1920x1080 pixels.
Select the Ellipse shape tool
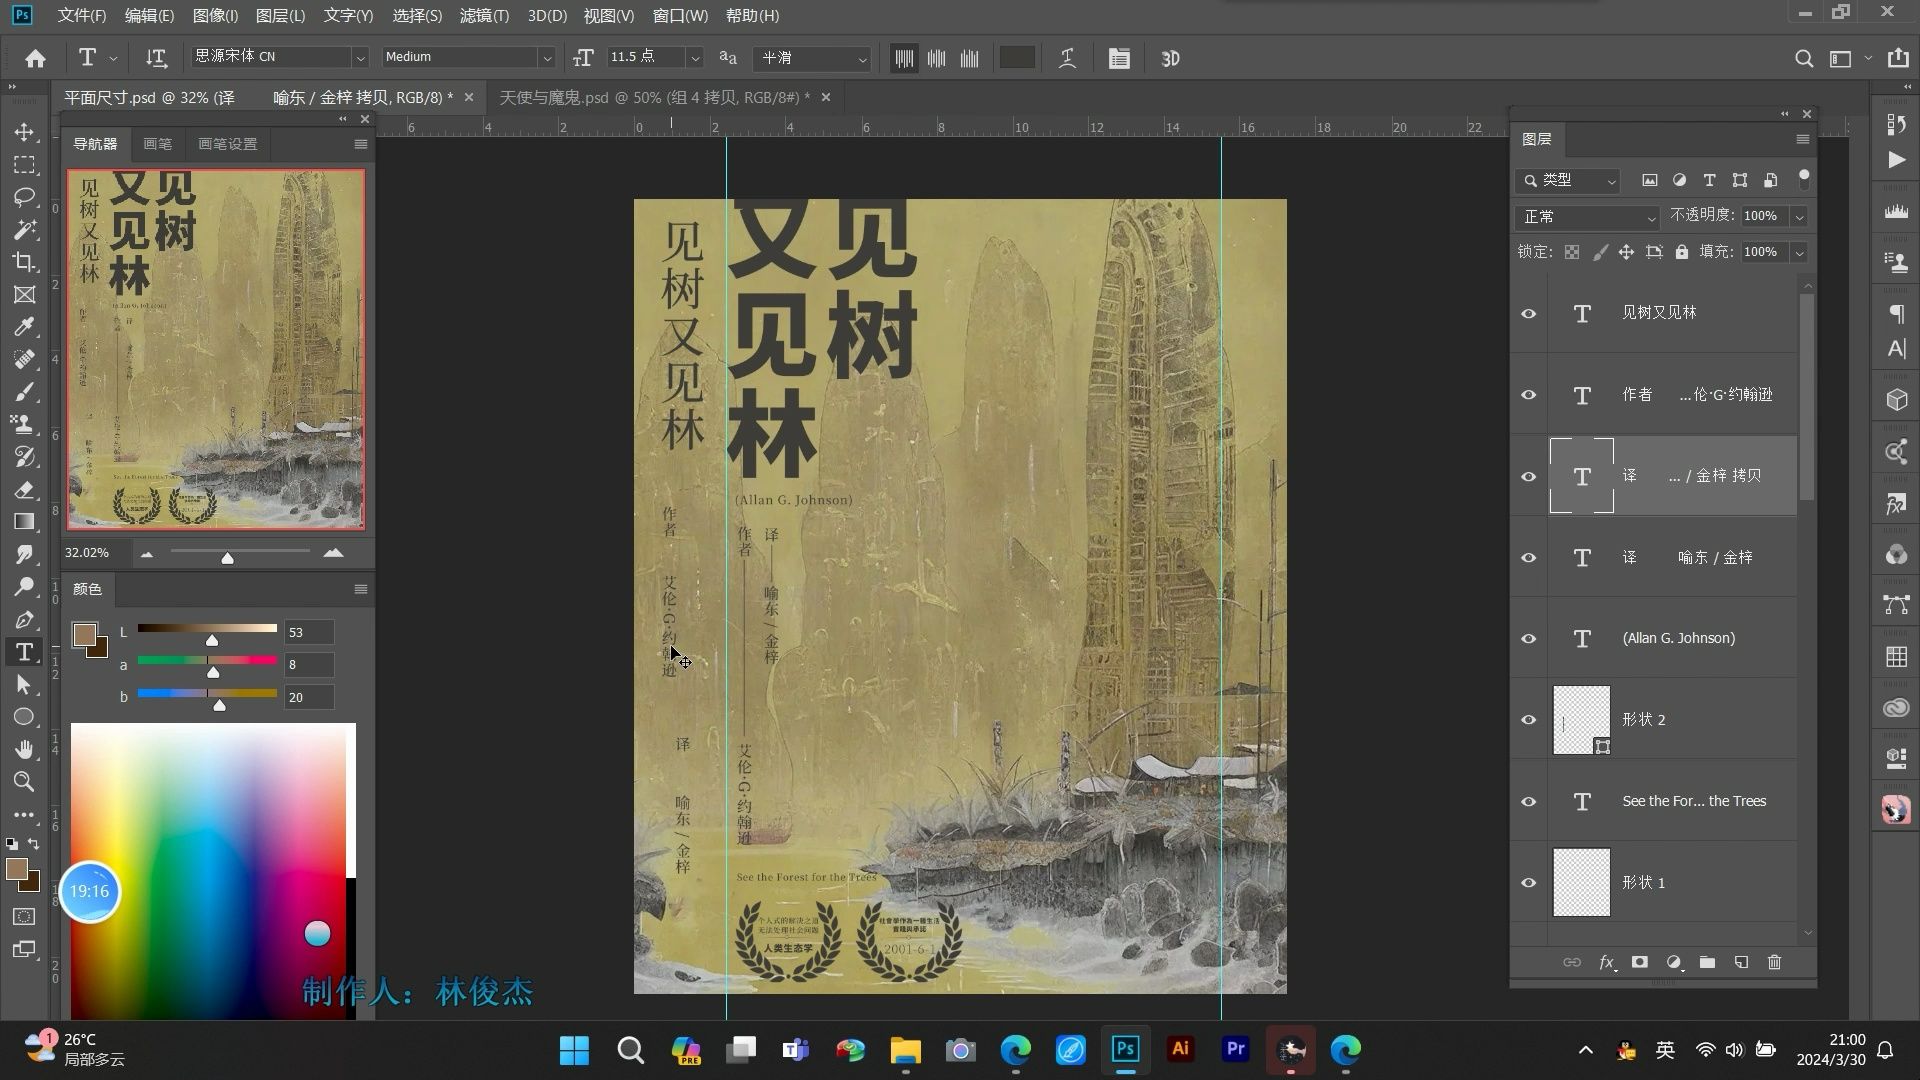(24, 717)
